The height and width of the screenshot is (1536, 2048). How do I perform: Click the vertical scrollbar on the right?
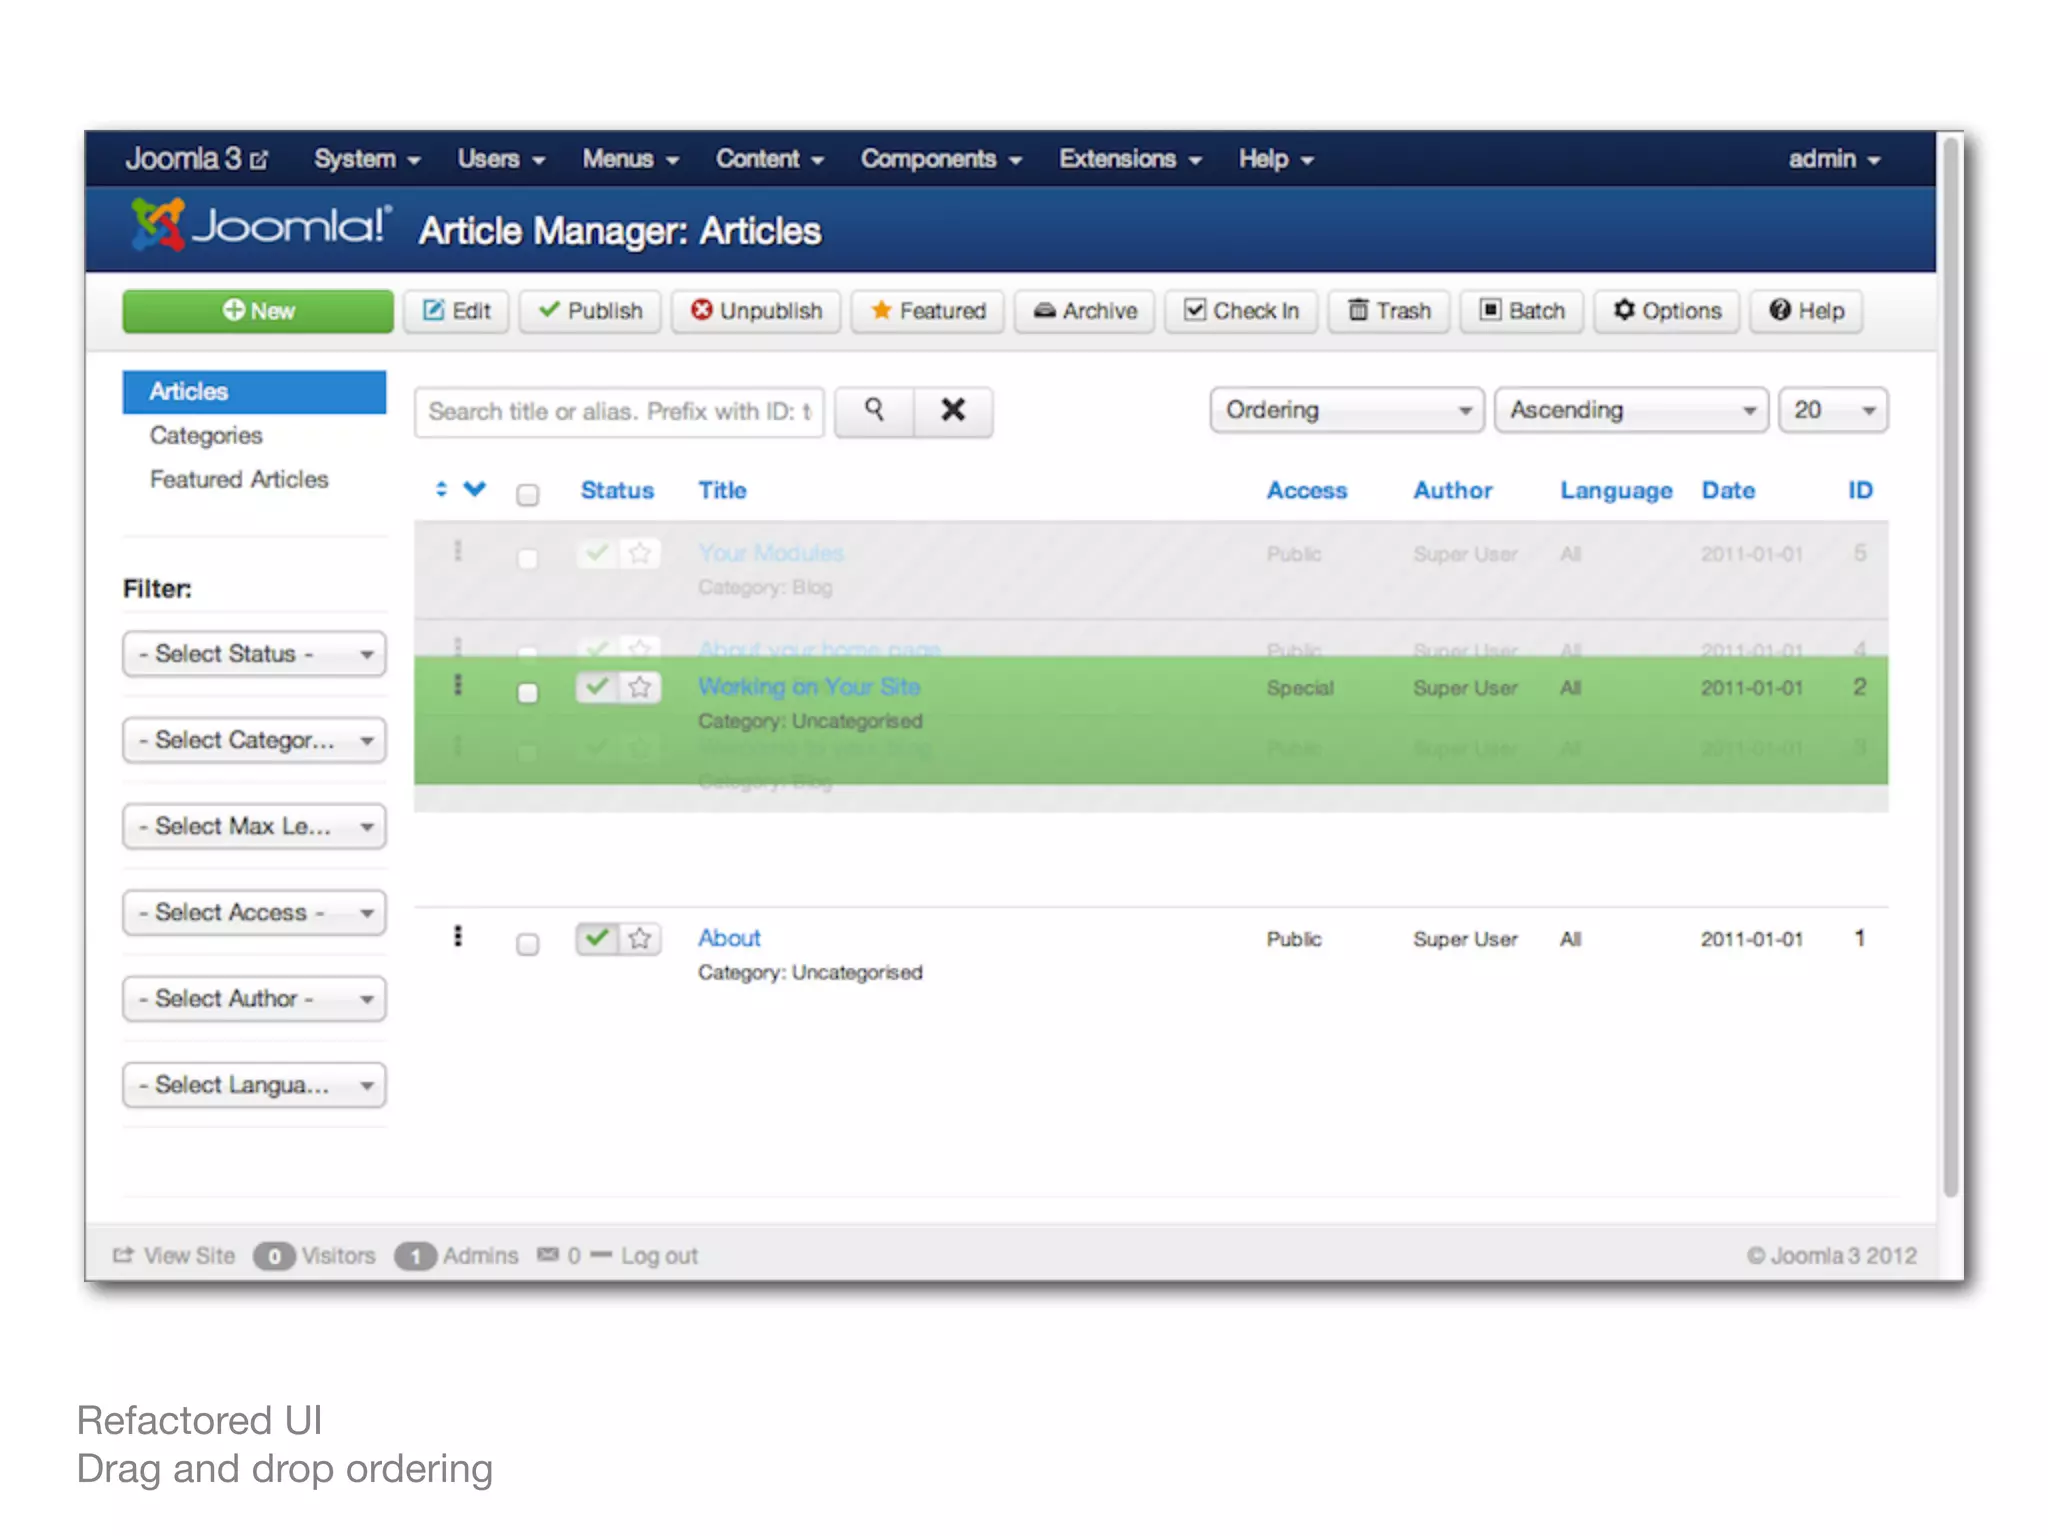[x=1950, y=665]
